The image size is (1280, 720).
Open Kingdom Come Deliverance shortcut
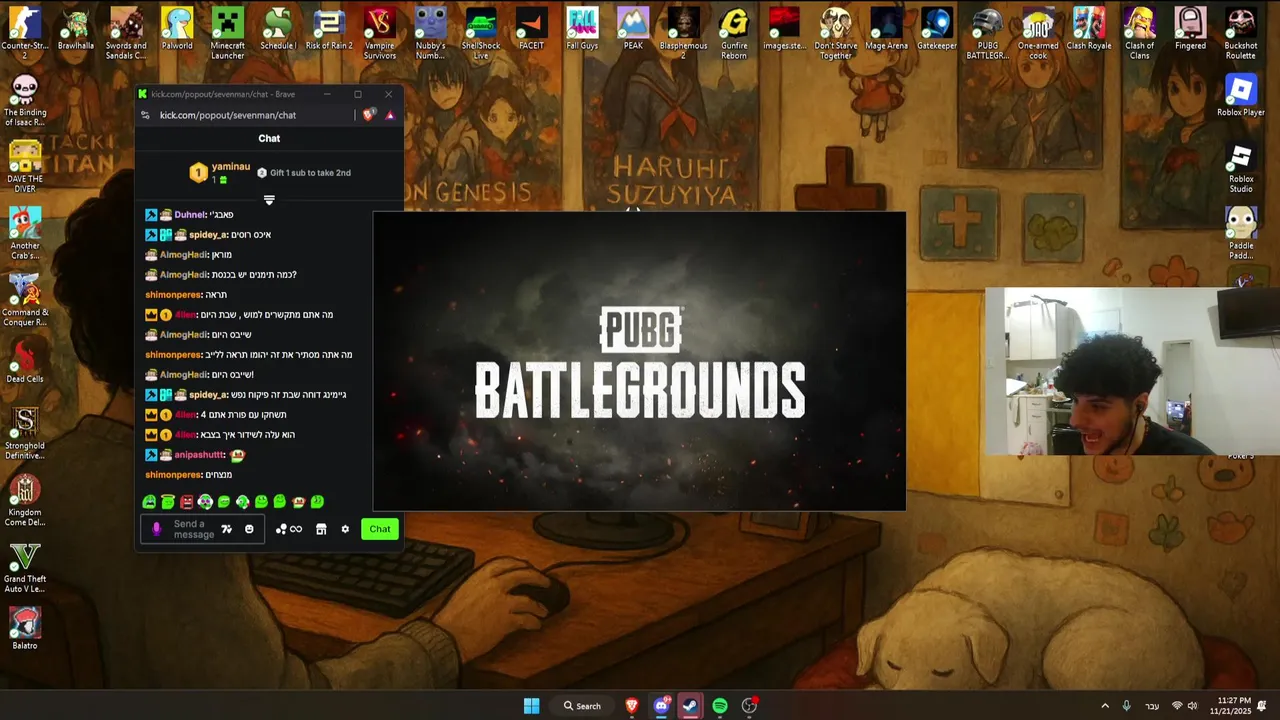(x=25, y=500)
